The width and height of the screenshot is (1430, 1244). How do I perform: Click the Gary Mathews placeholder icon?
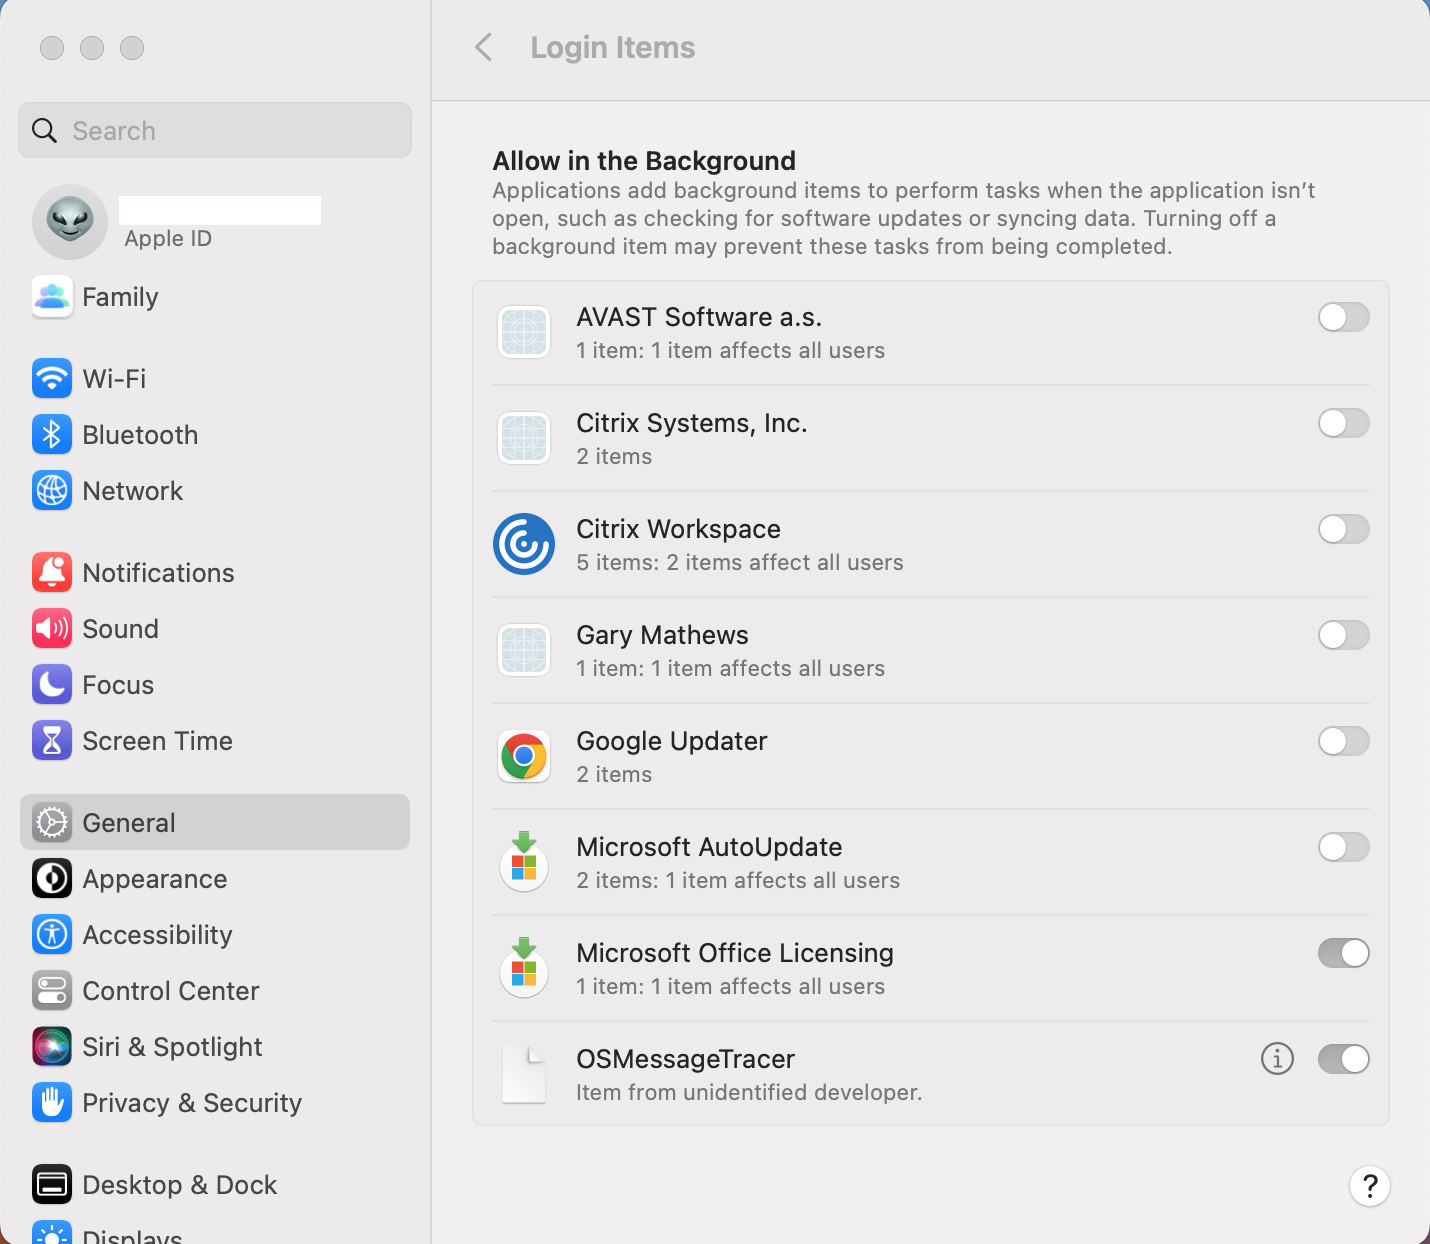tap(524, 650)
